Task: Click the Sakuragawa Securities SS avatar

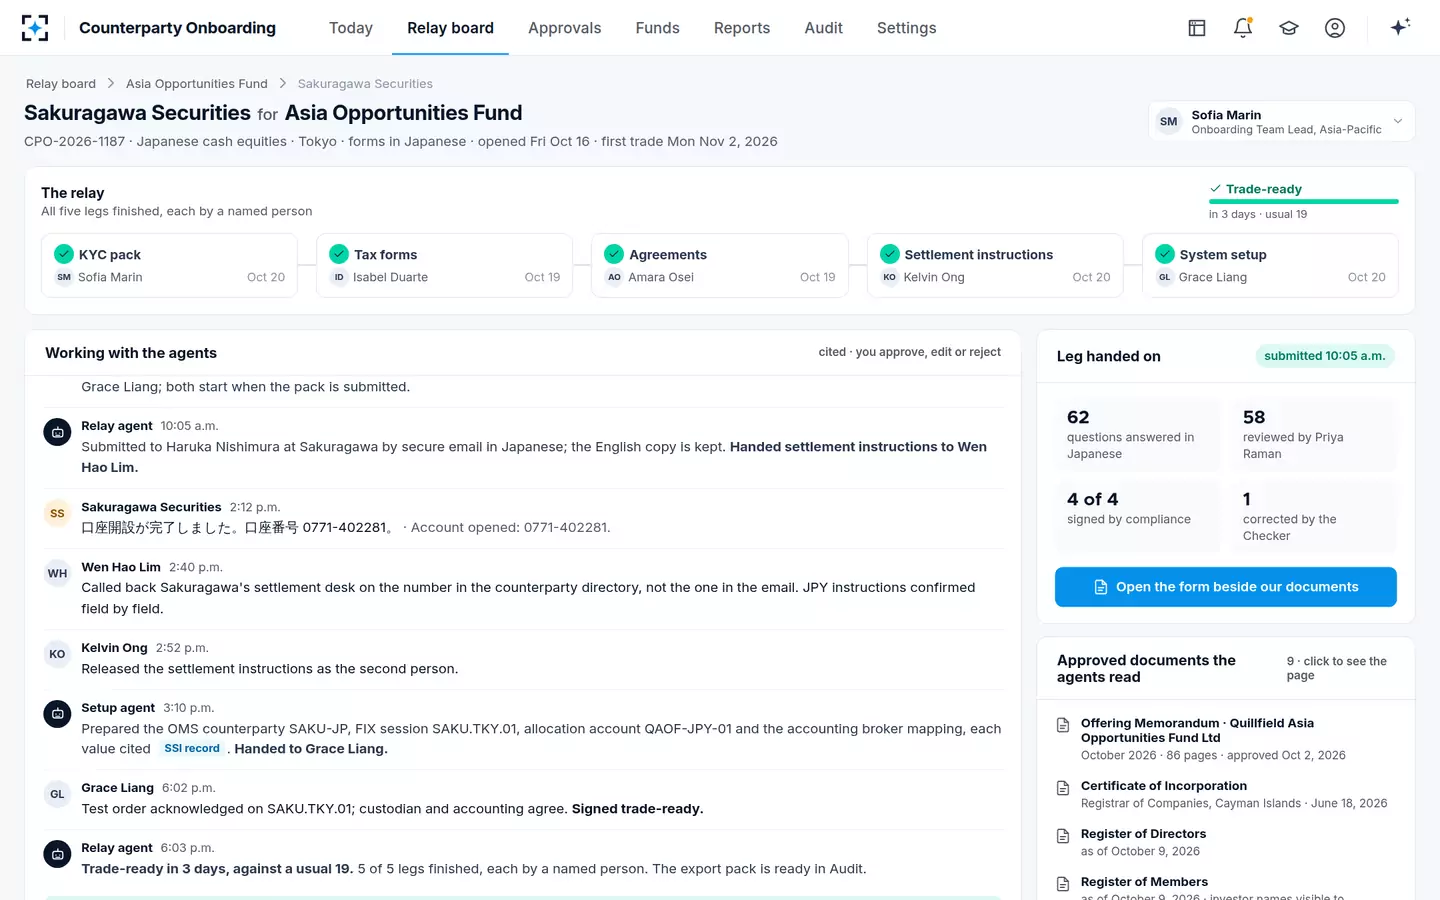Action: coord(57,513)
